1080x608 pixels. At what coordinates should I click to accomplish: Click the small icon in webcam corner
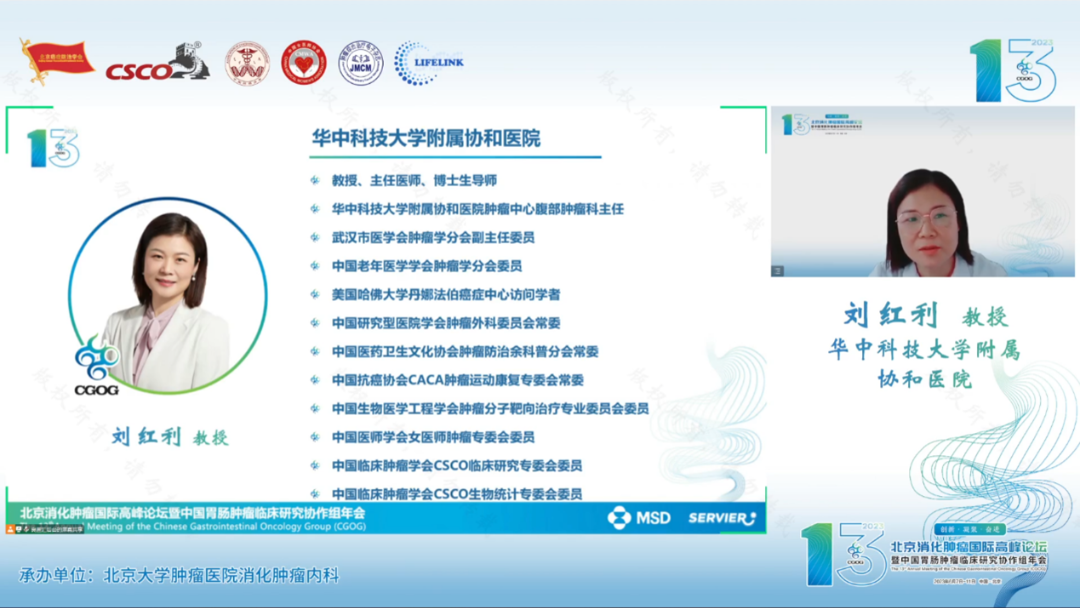point(778,271)
